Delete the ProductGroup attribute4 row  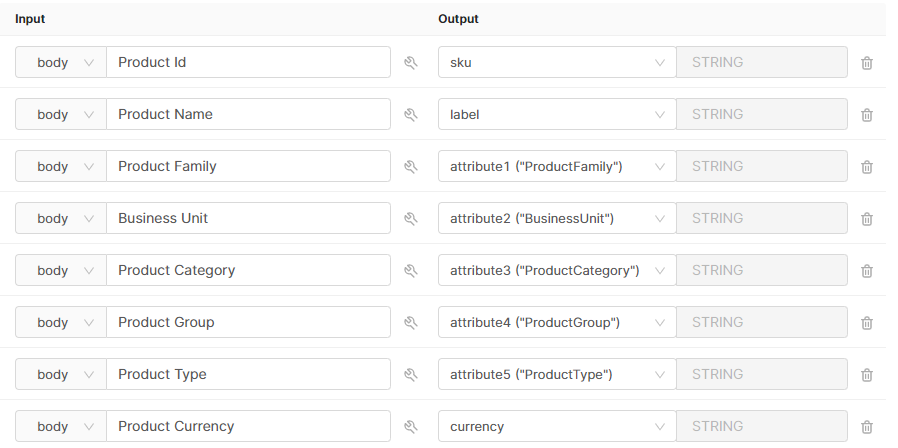[x=867, y=323]
